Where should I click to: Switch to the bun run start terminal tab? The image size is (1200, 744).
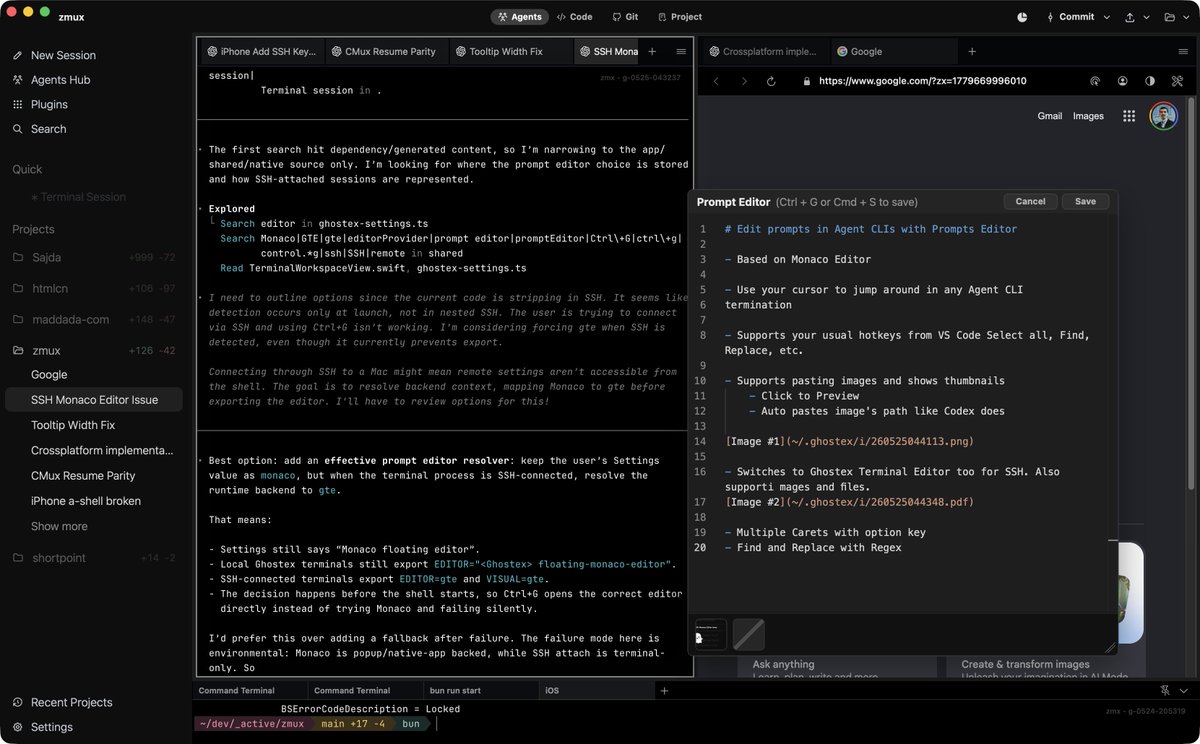(480, 690)
